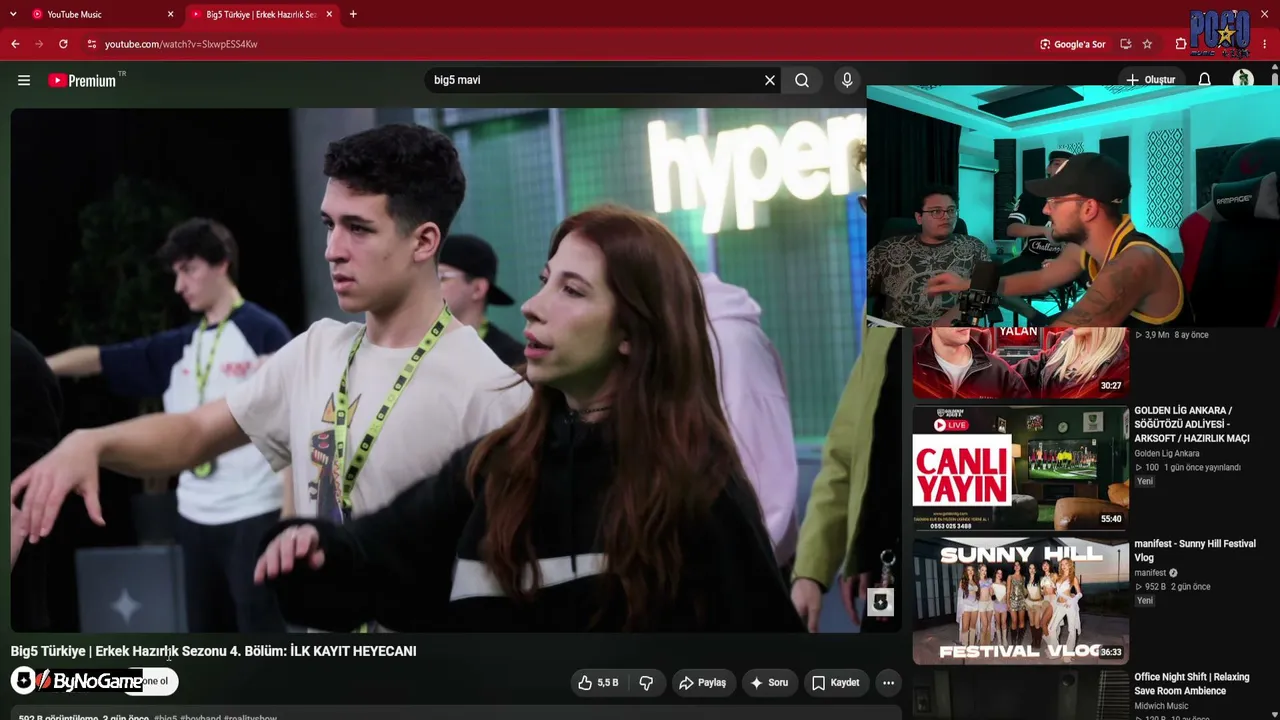The height and width of the screenshot is (720, 1280).
Task: Bookmark this page with the star
Action: point(1147,44)
